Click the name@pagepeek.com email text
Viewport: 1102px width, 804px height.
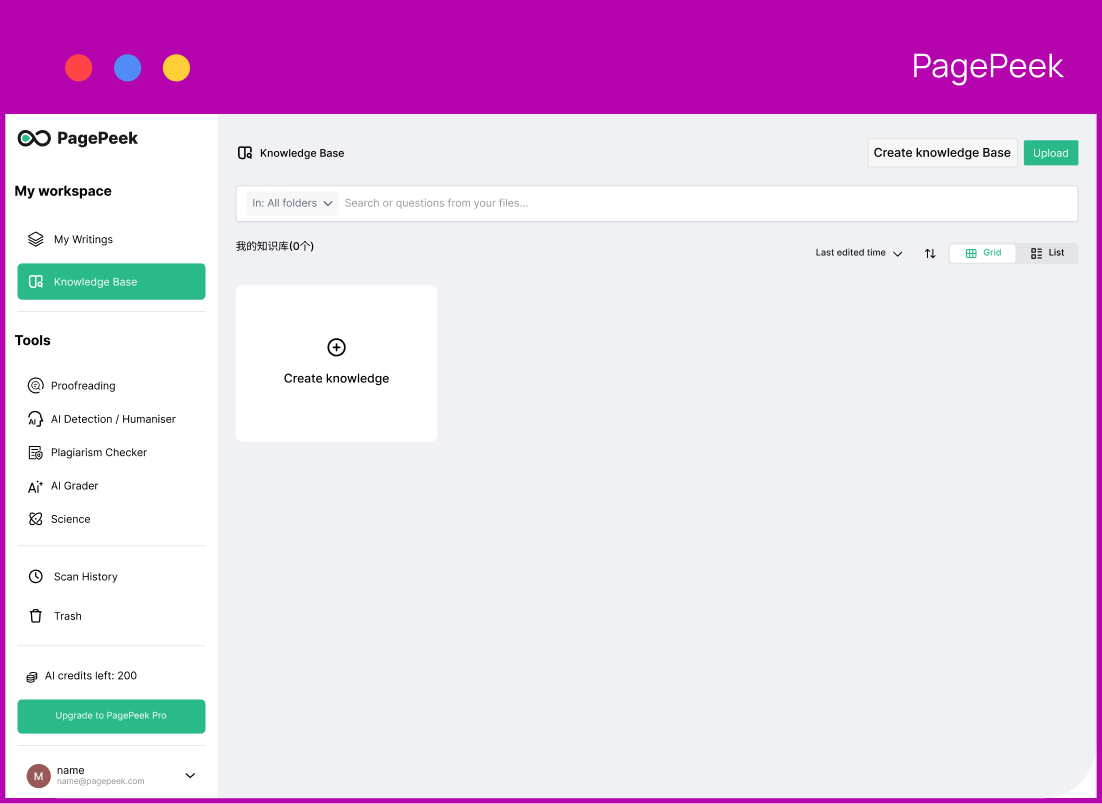(101, 782)
